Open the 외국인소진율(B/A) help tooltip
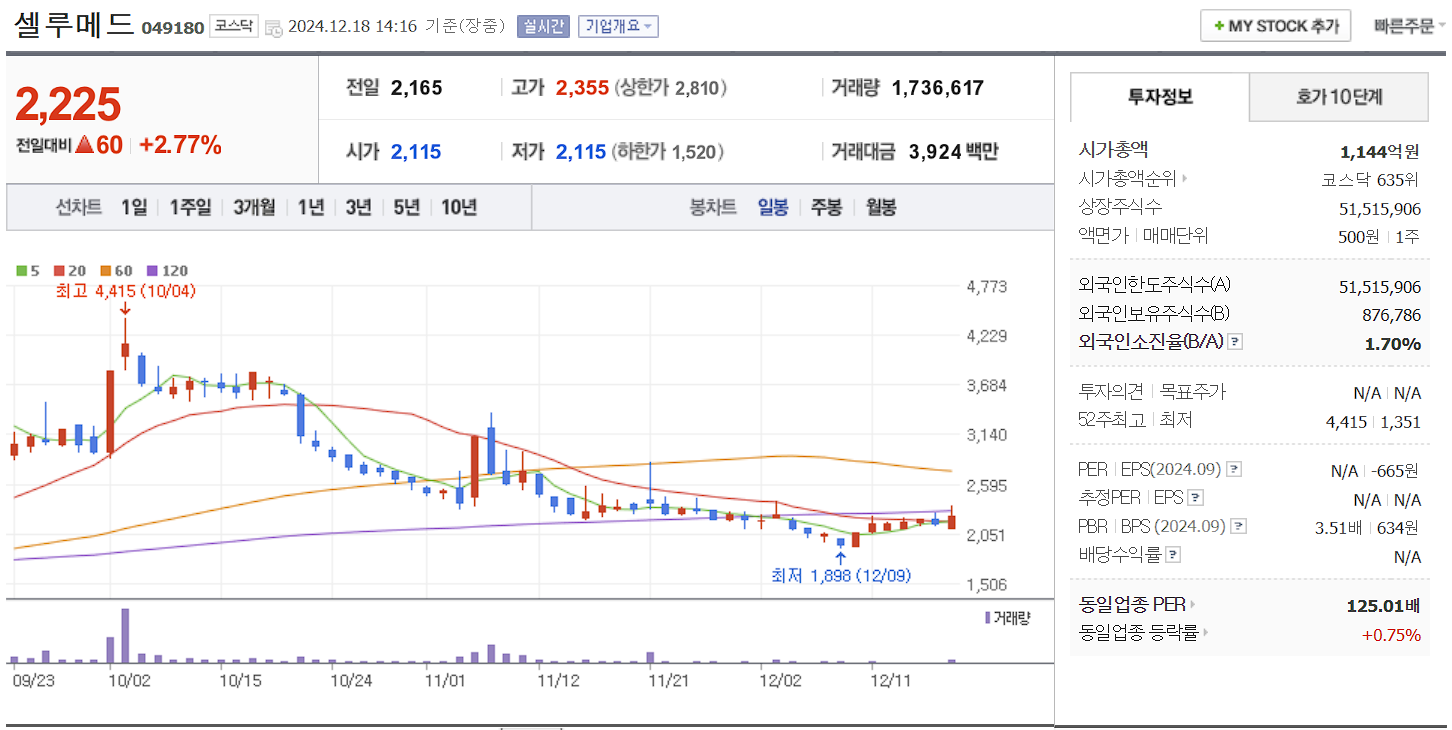This screenshot has width=1452, height=730. pos(1236,341)
